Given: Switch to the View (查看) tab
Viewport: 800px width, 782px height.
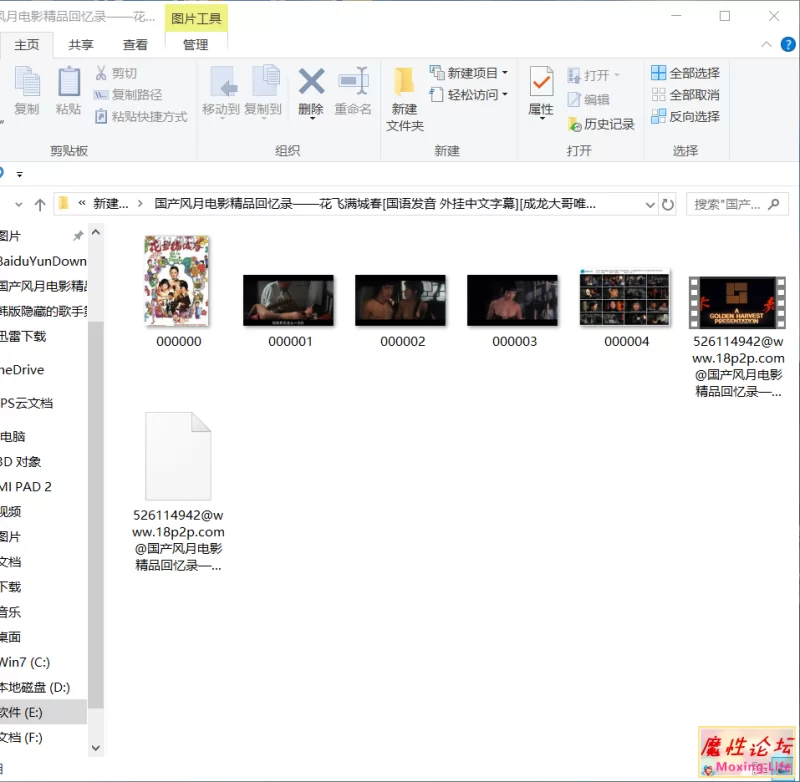Looking at the screenshot, I should tap(135, 45).
